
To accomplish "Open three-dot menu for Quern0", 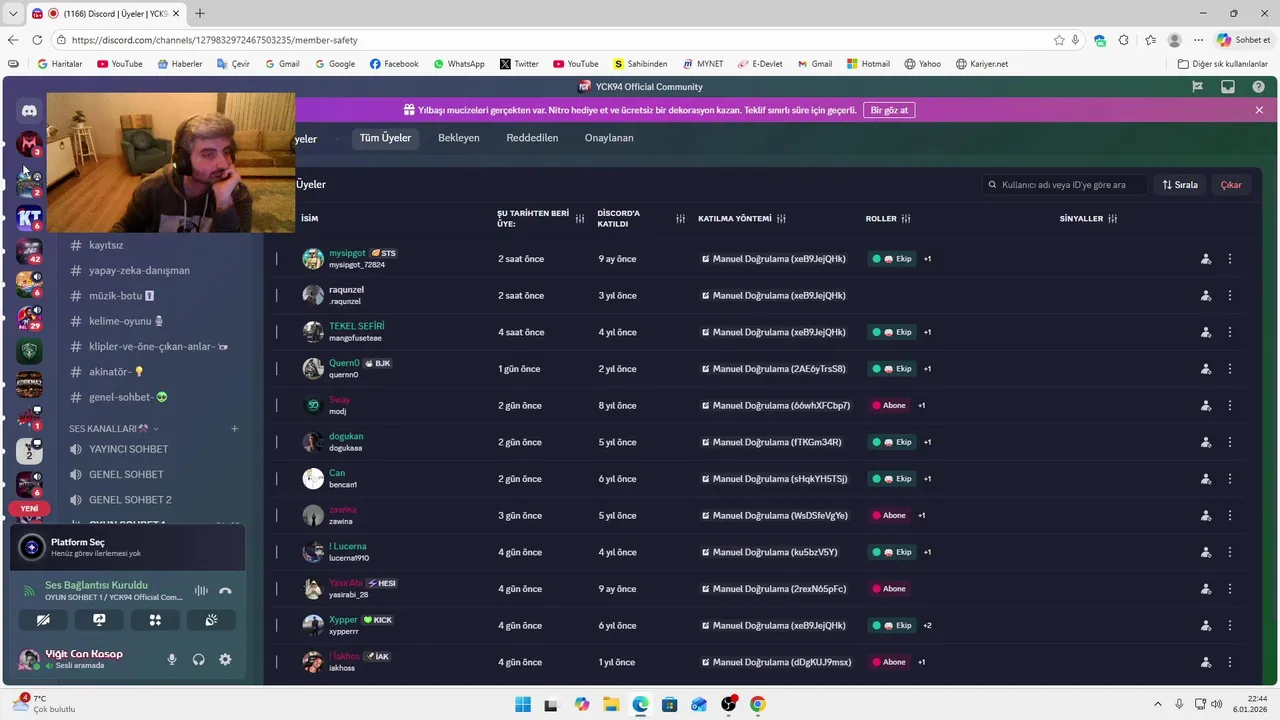I will [x=1230, y=369].
